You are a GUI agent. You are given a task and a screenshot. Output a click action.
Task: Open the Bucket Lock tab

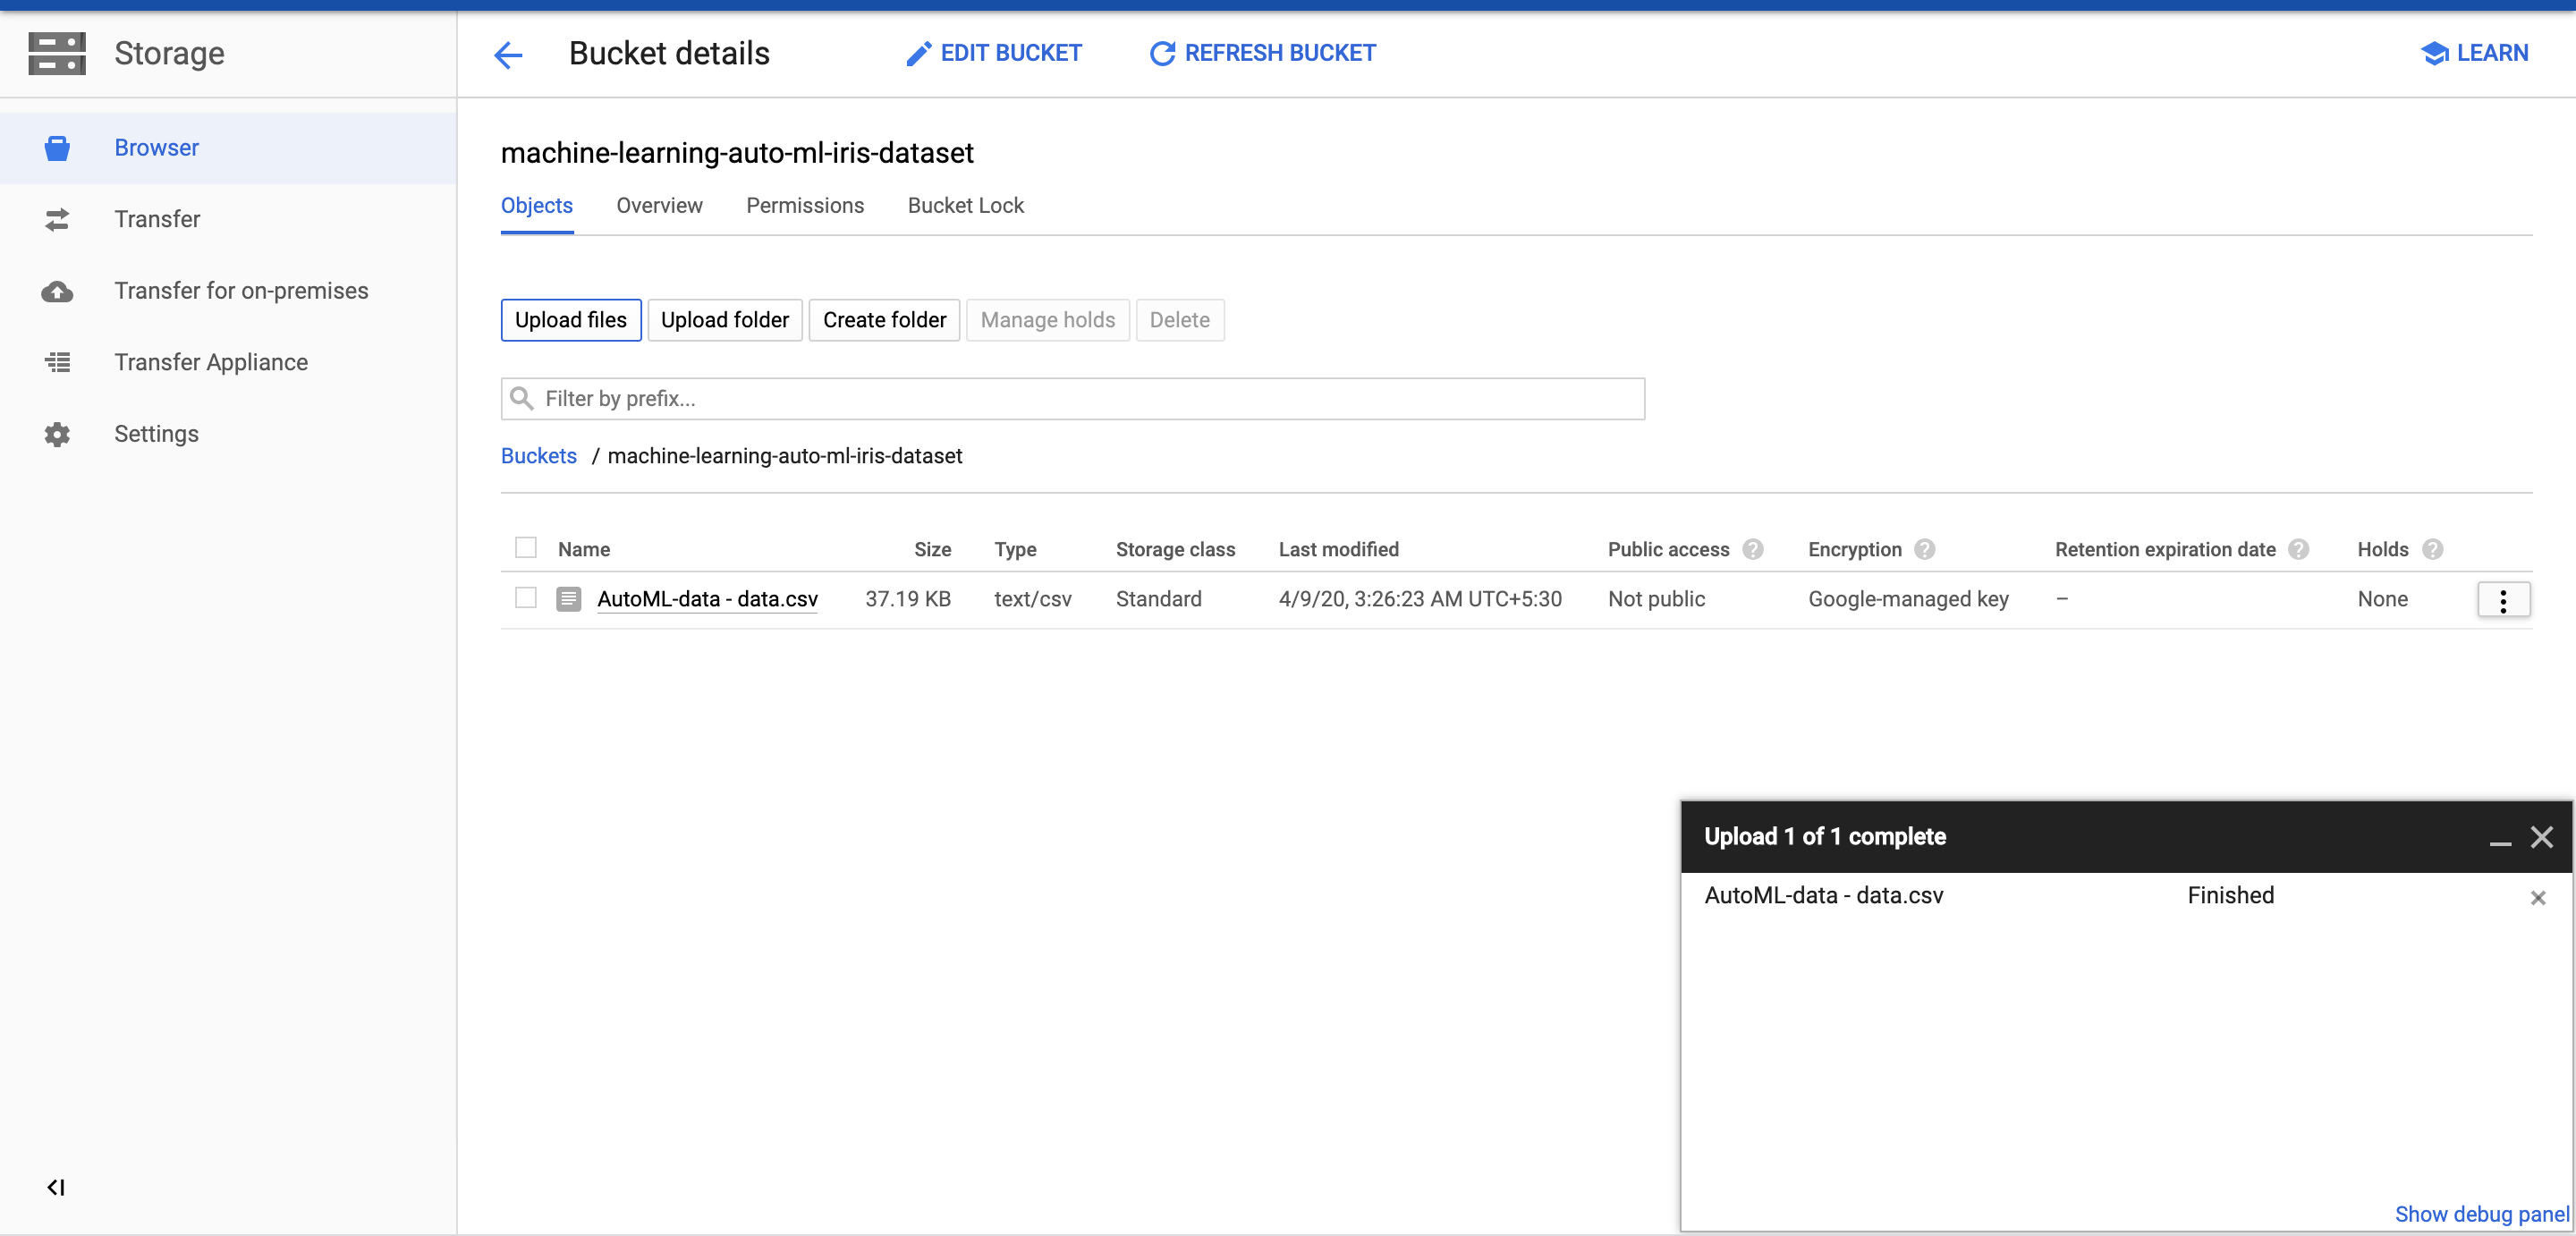(965, 205)
